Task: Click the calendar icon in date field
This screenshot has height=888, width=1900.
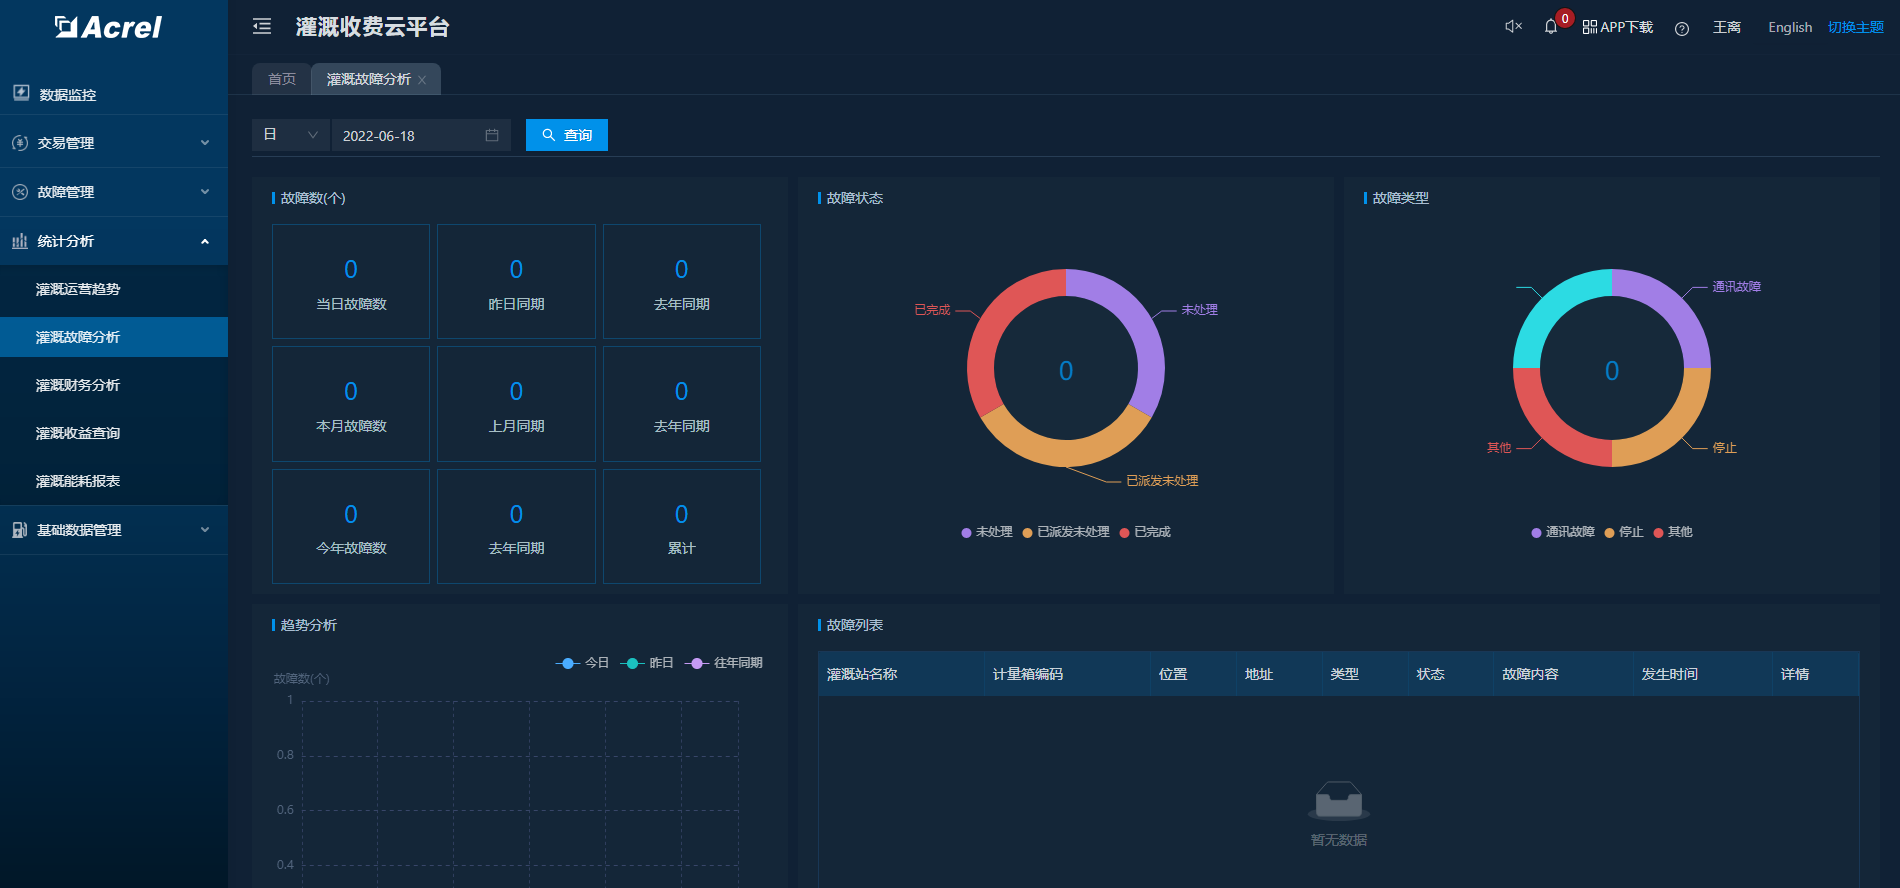Action: point(492,135)
